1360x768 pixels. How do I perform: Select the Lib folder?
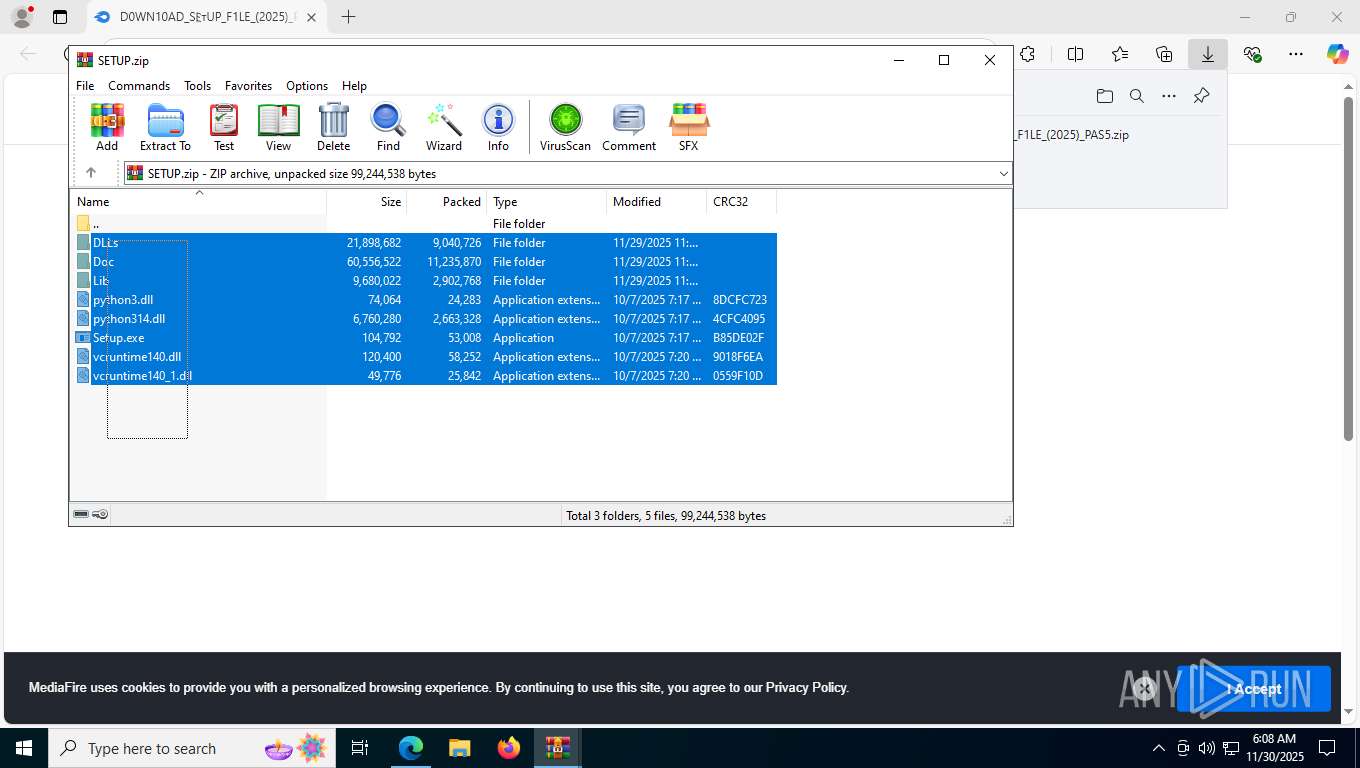[x=423, y=280]
